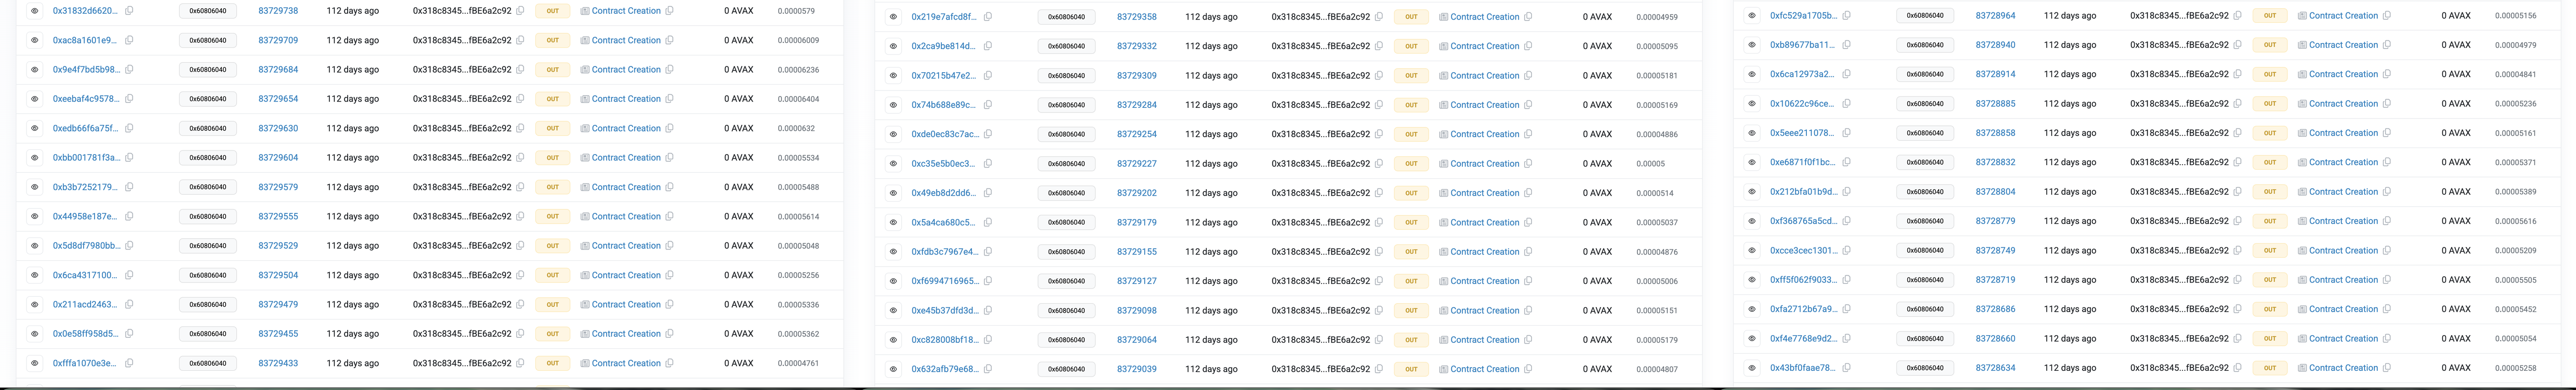2576x390 pixels.
Task: Open transaction 0xfa2712b67a9 details
Action: [1803, 309]
